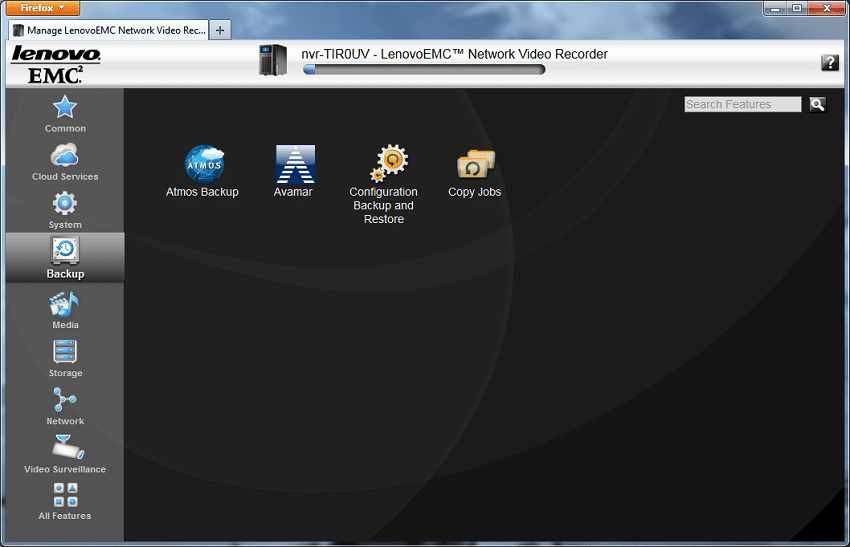Show All Features in sidebar

65,501
